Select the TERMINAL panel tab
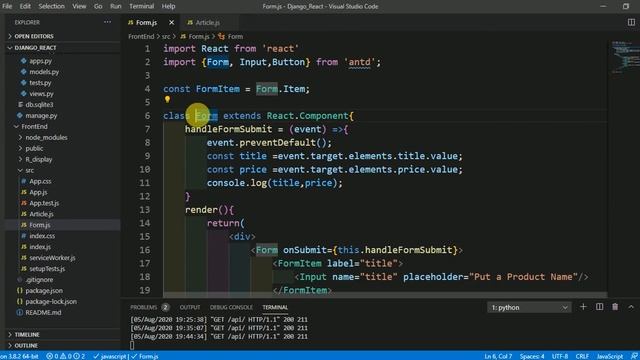Image resolution: width=640 pixels, height=360 pixels. point(275,307)
